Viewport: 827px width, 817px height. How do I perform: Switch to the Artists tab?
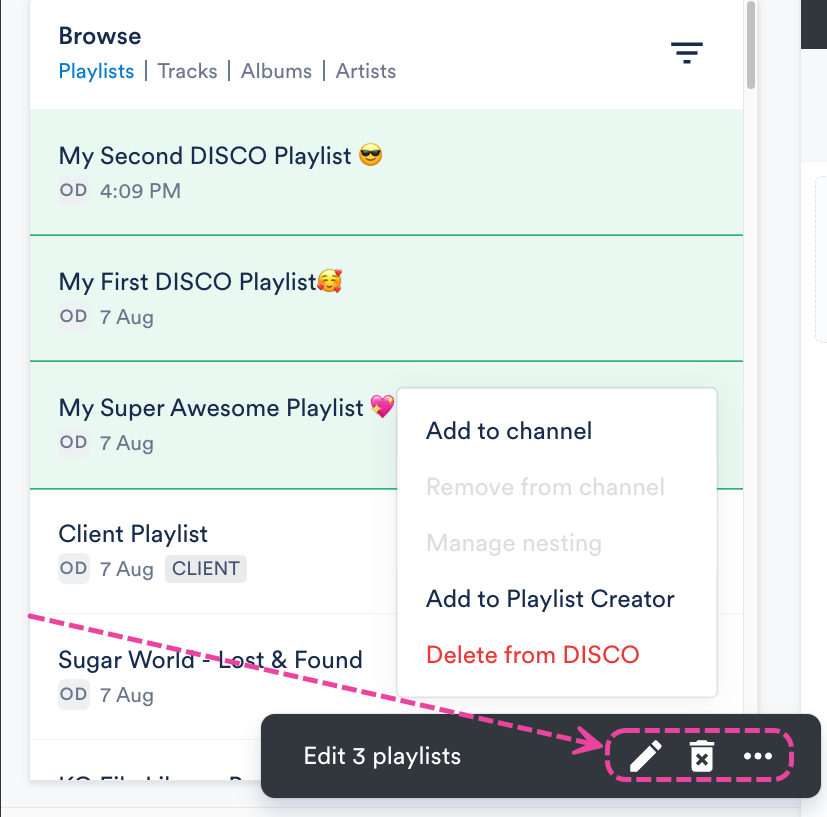tap(366, 71)
